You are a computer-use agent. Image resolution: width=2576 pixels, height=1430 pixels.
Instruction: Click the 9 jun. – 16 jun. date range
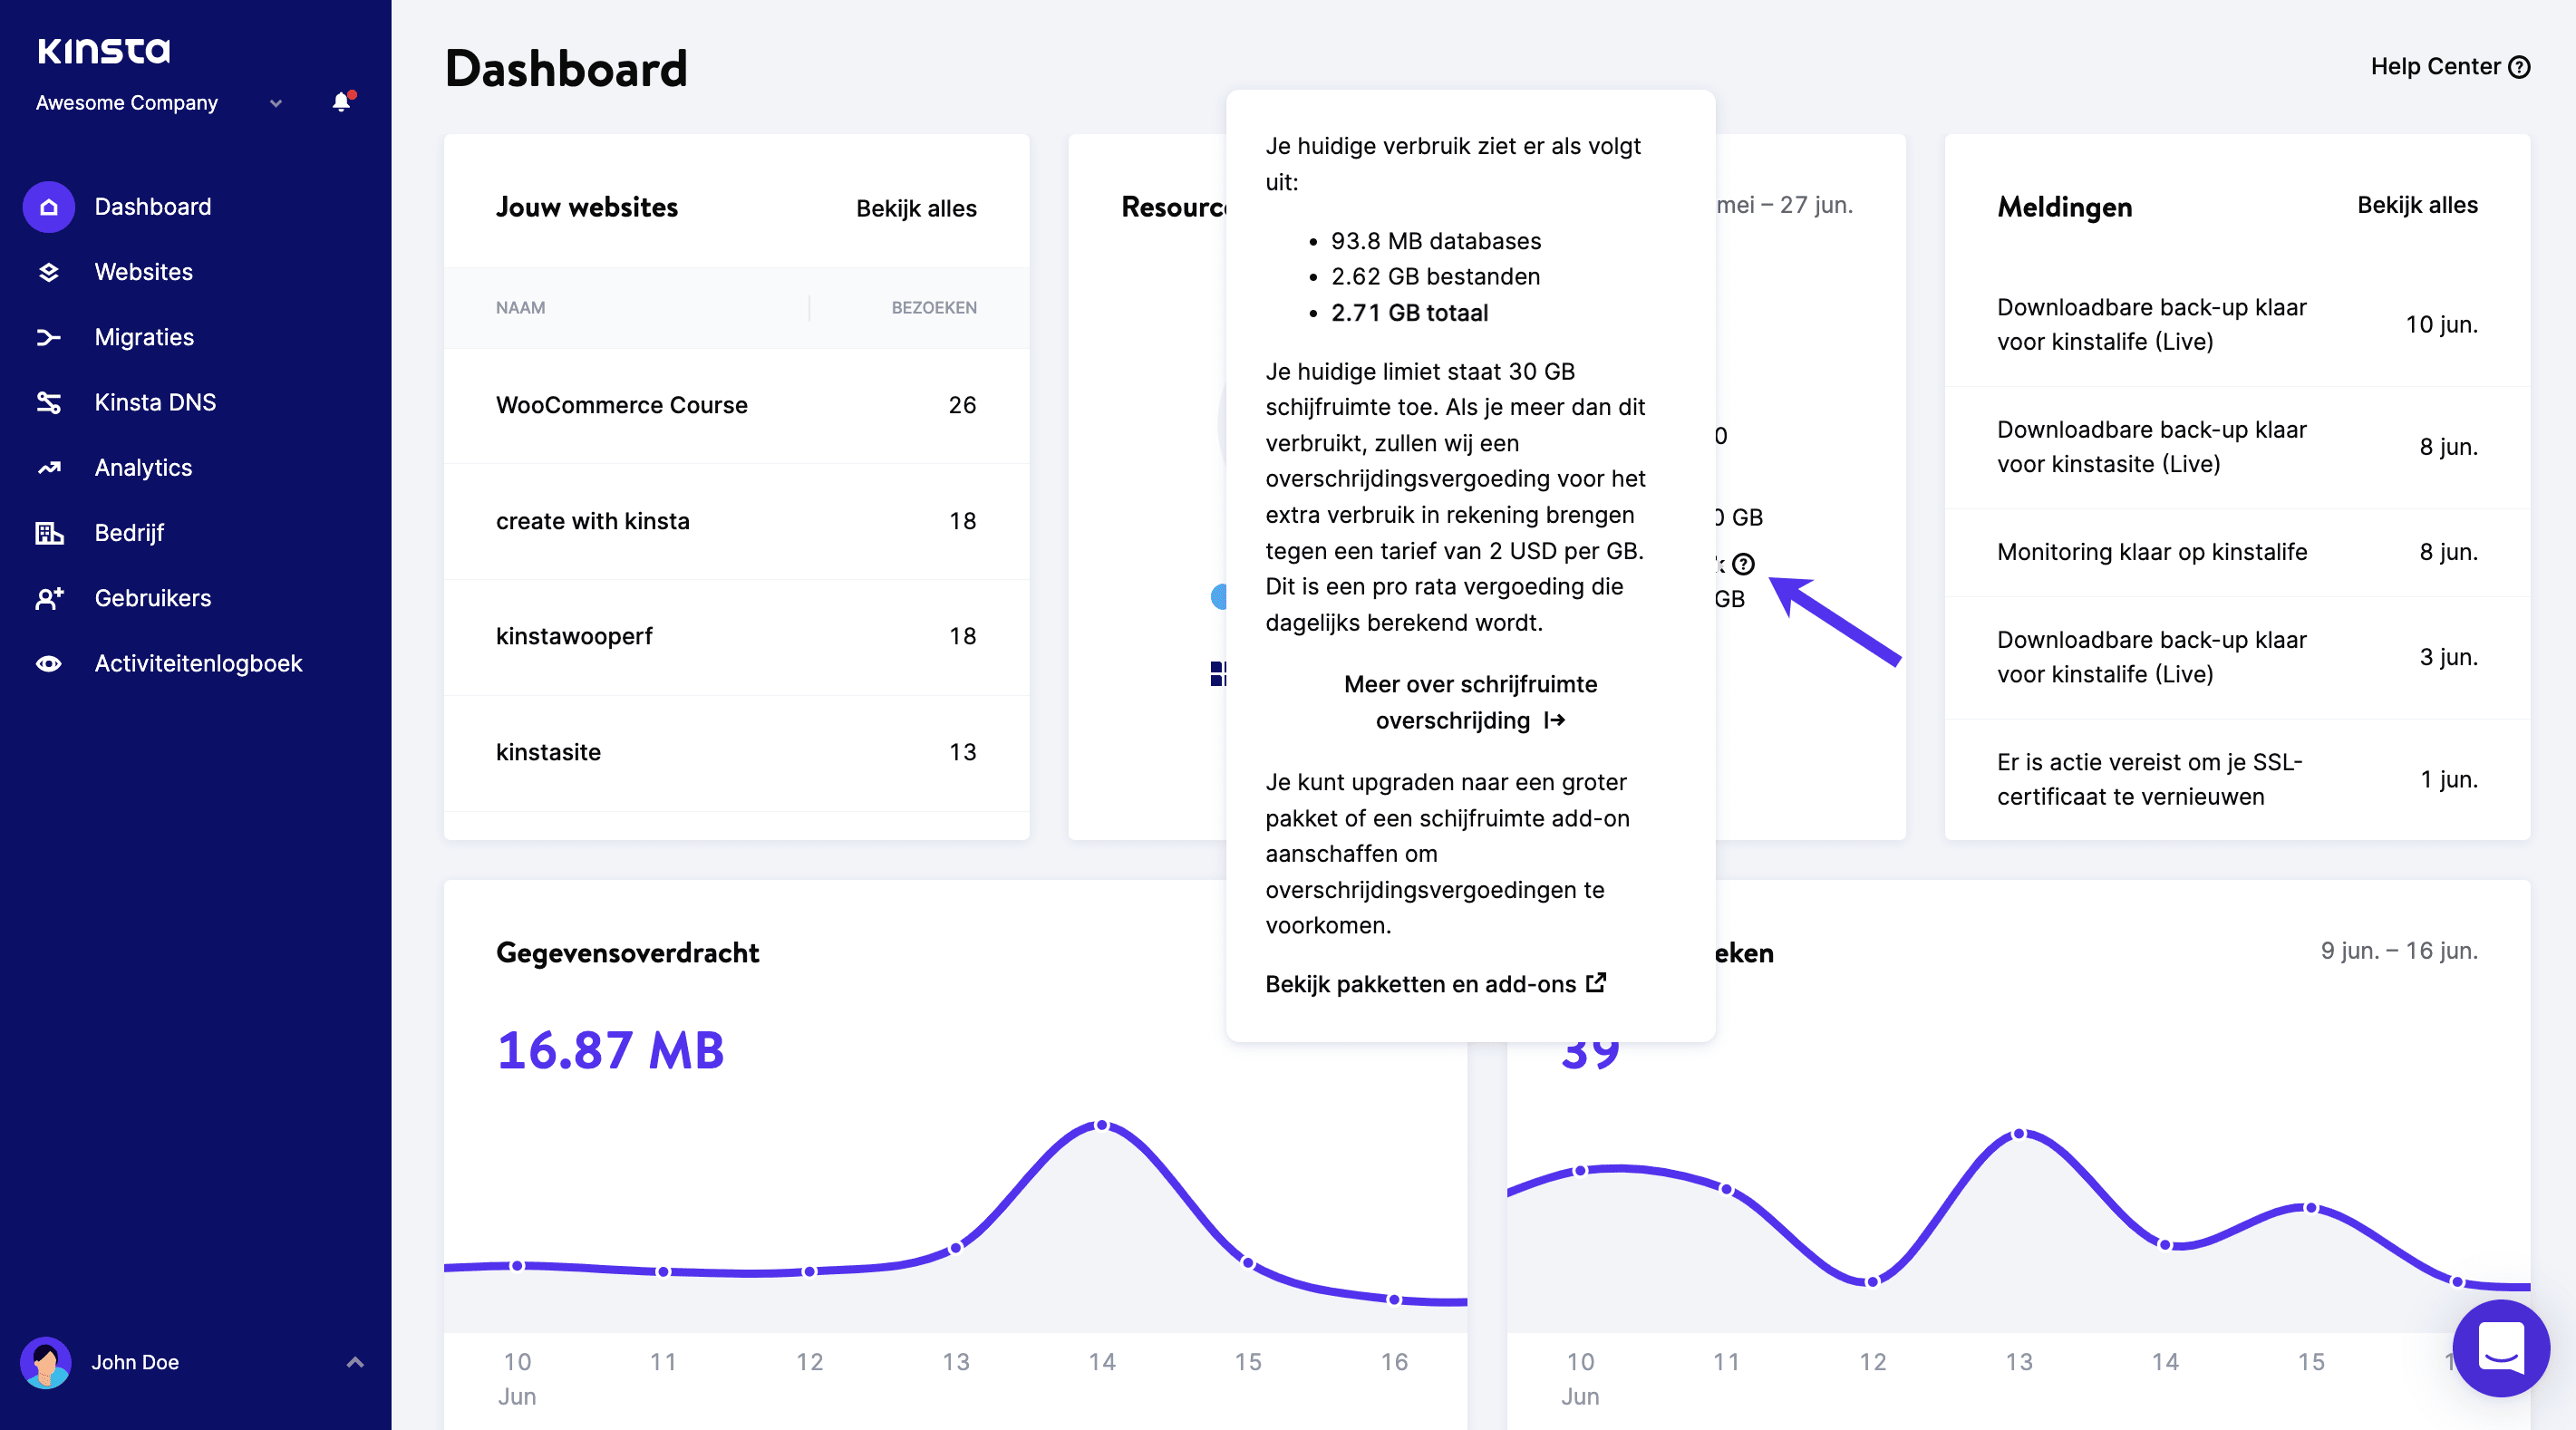(x=2399, y=951)
